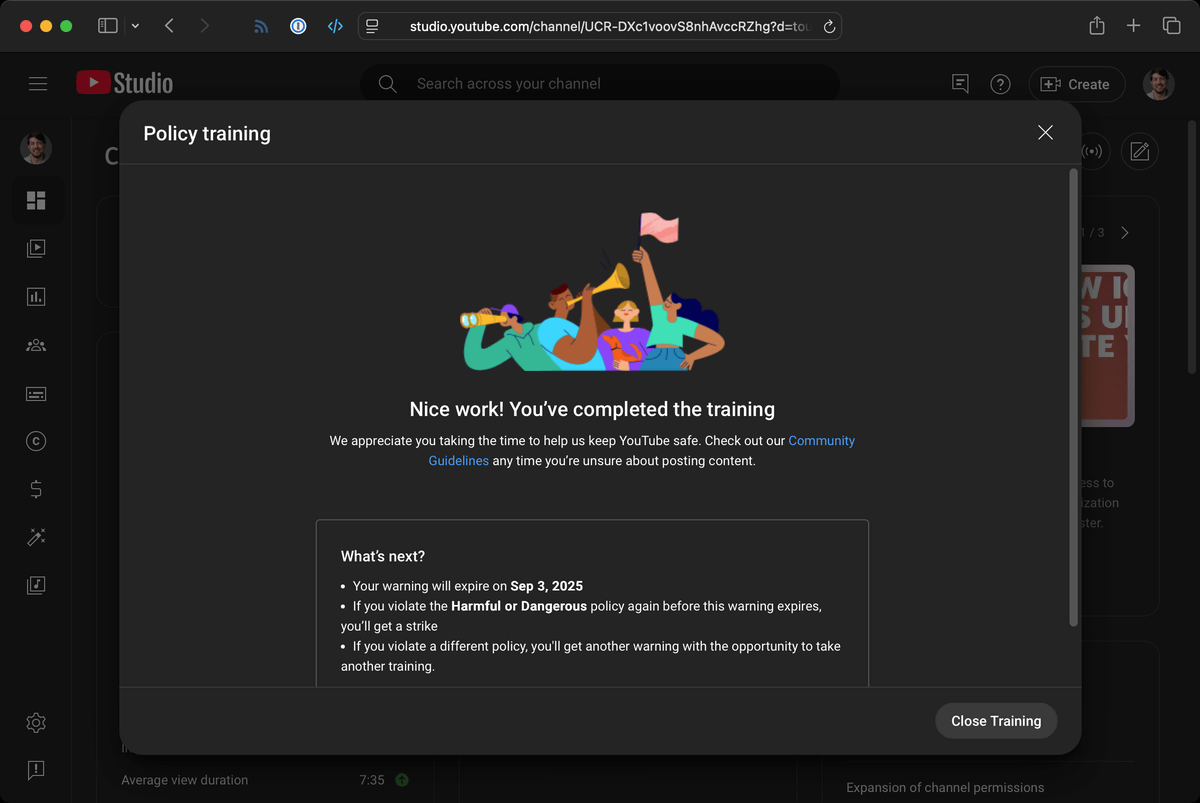Click the Go live broadcast icon

point(1093,152)
